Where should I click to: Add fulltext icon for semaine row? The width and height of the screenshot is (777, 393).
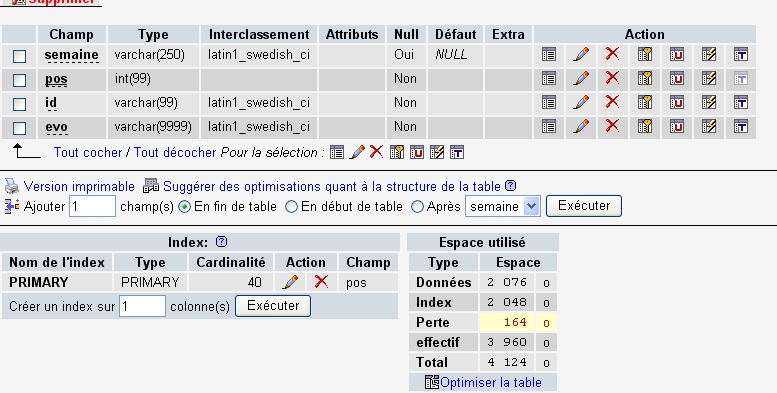[x=741, y=54]
